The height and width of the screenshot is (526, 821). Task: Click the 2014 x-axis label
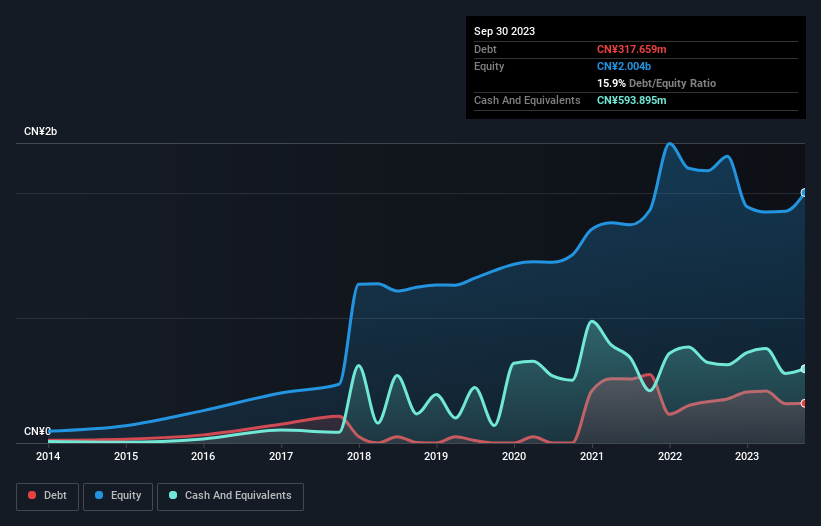pyautogui.click(x=48, y=456)
